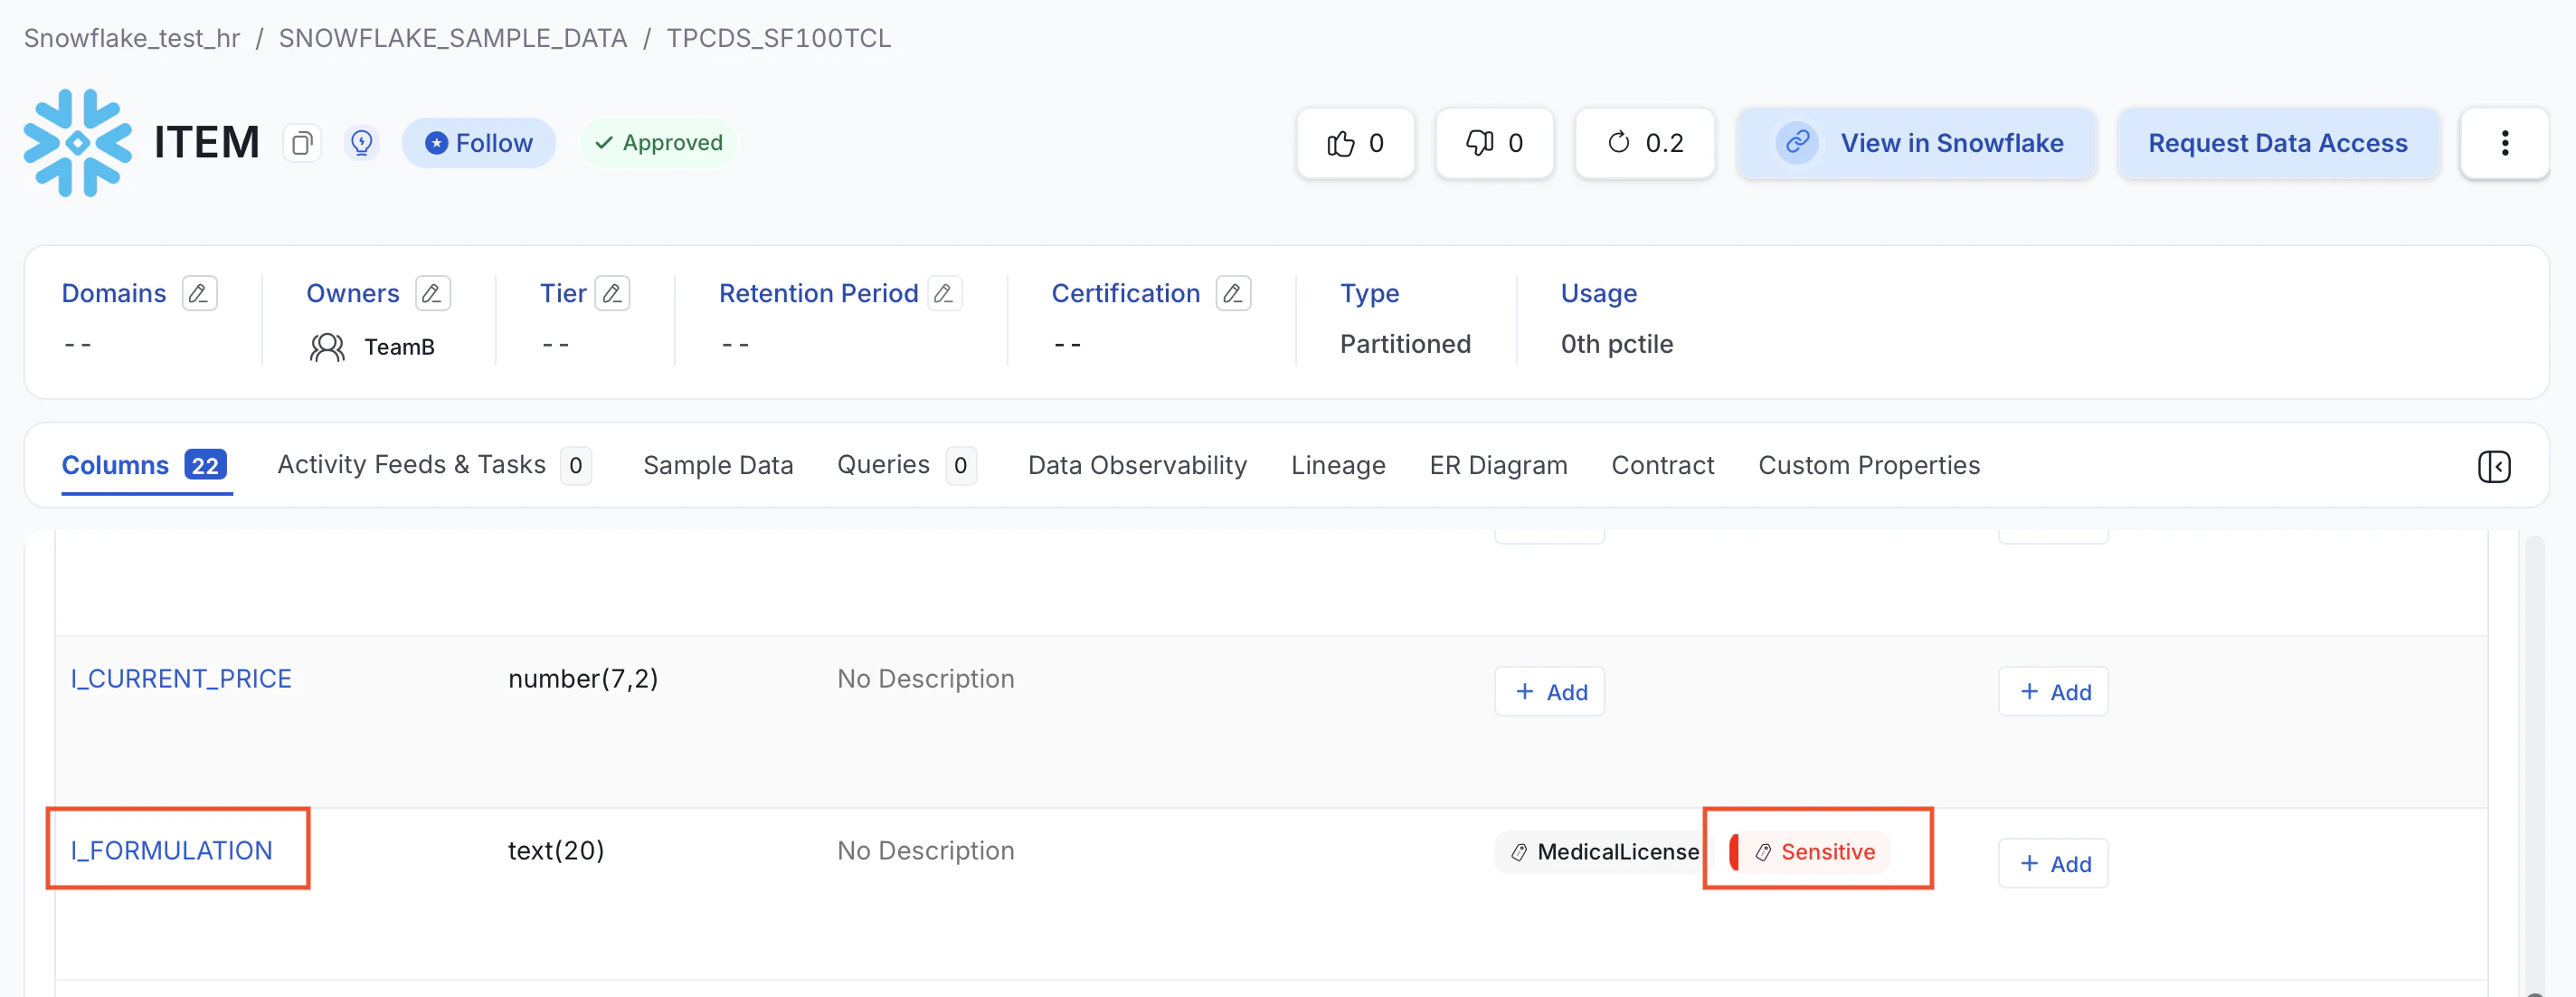The image size is (2576, 997).
Task: Edit Tier with pencil icon
Action: 612,293
